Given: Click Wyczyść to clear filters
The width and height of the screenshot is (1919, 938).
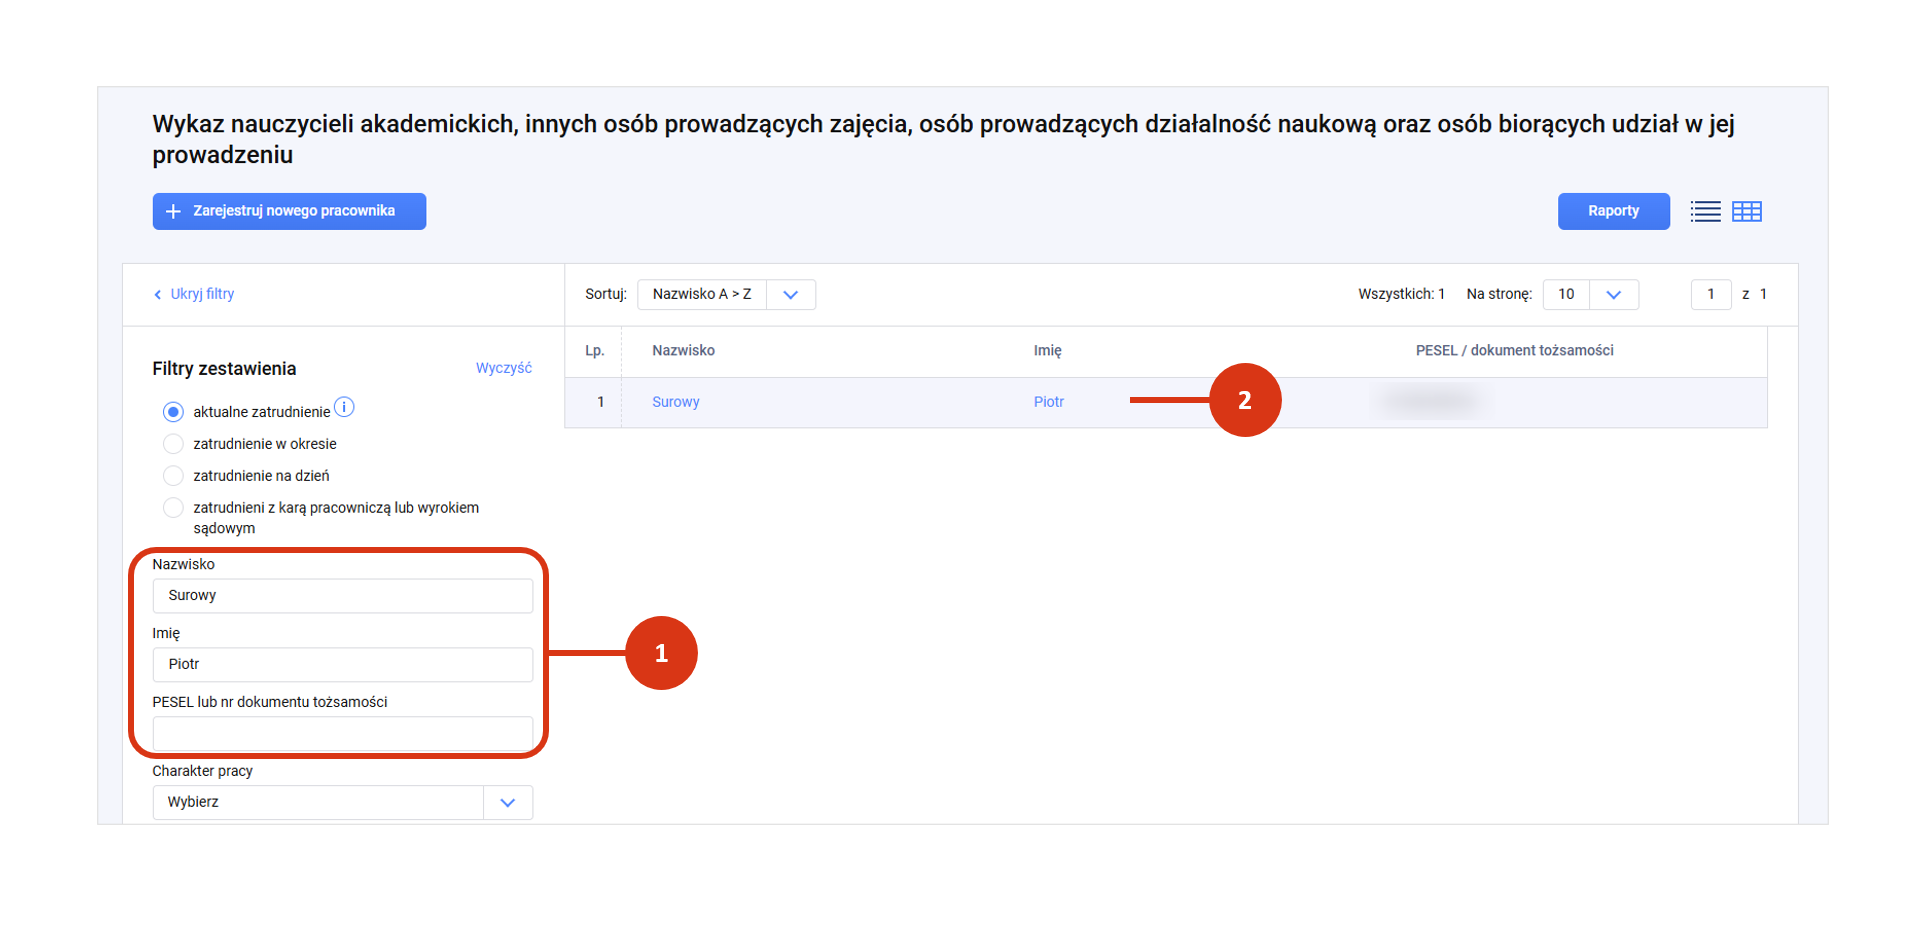Looking at the screenshot, I should [503, 368].
